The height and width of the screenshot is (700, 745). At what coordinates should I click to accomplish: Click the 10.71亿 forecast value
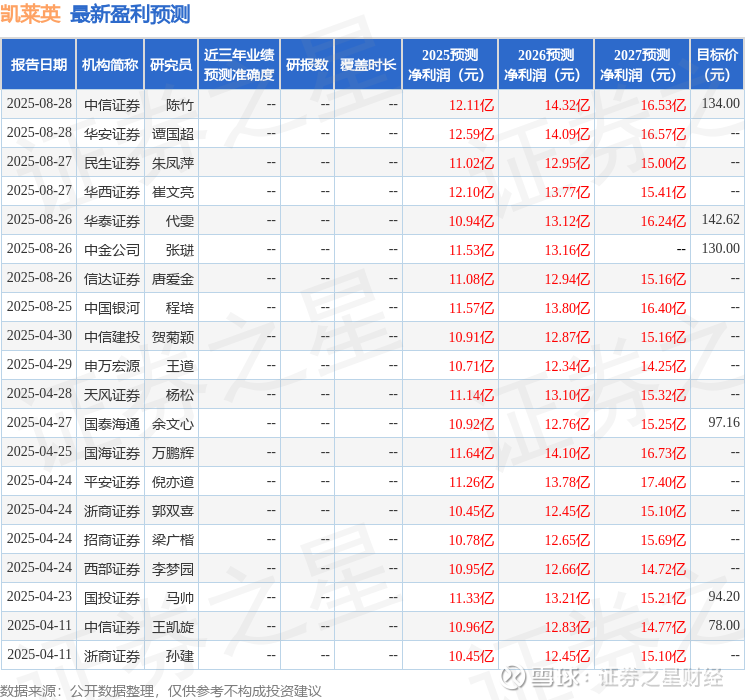pos(471,366)
